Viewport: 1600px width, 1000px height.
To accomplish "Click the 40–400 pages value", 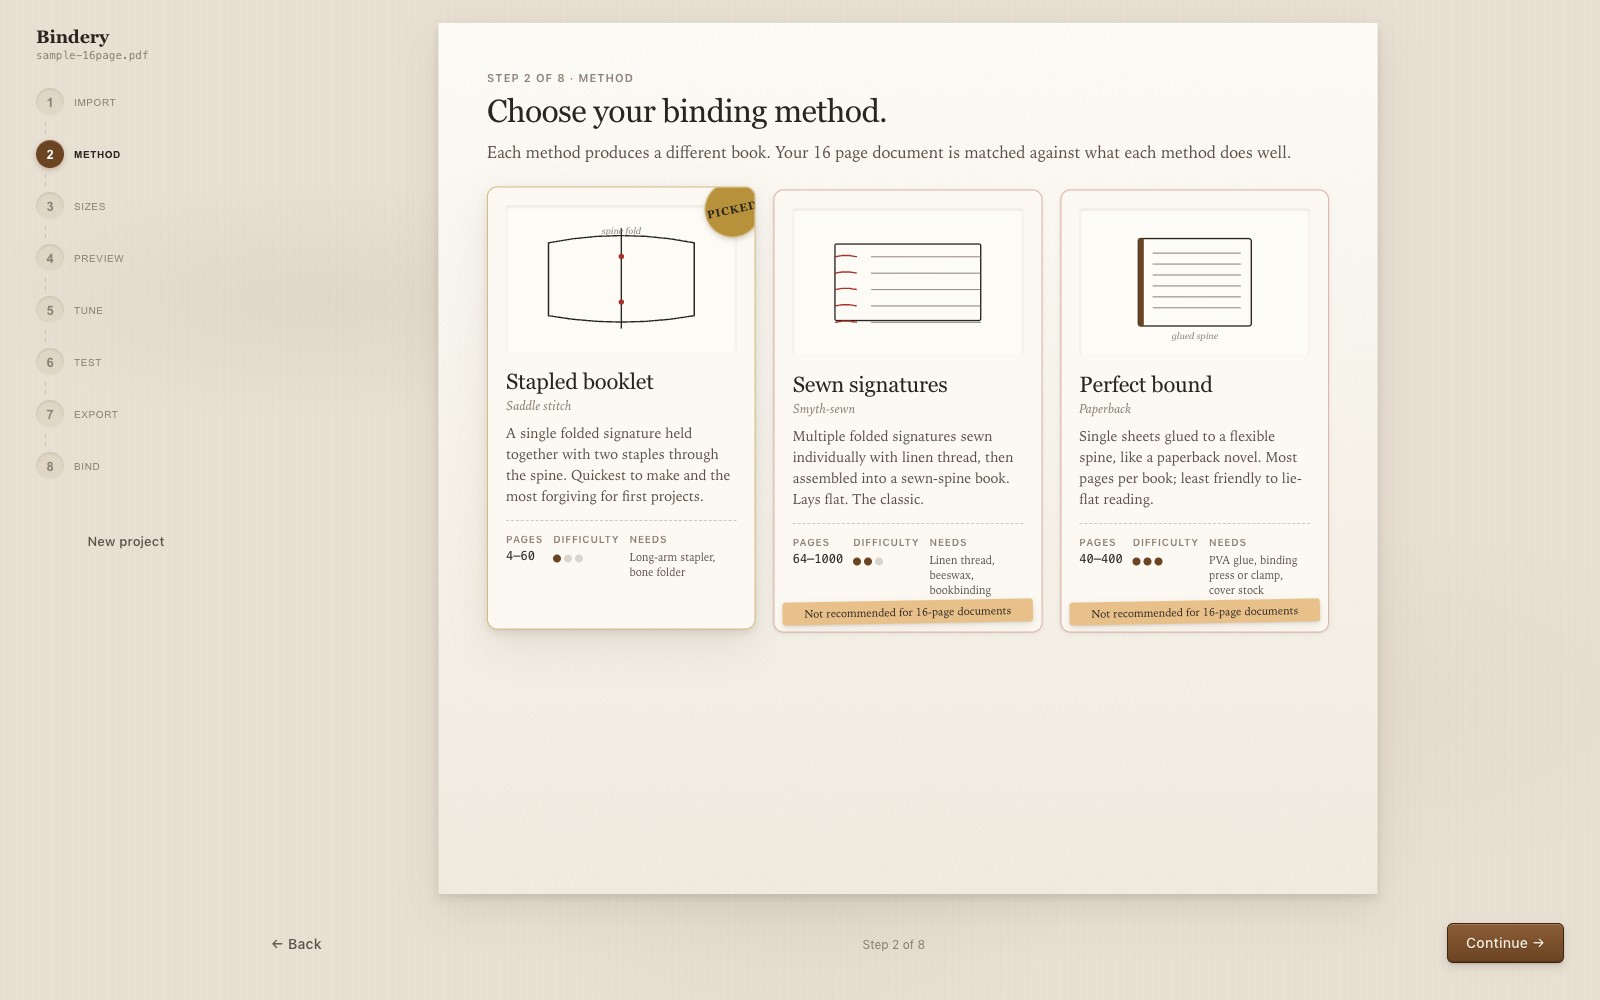I will tap(1101, 559).
